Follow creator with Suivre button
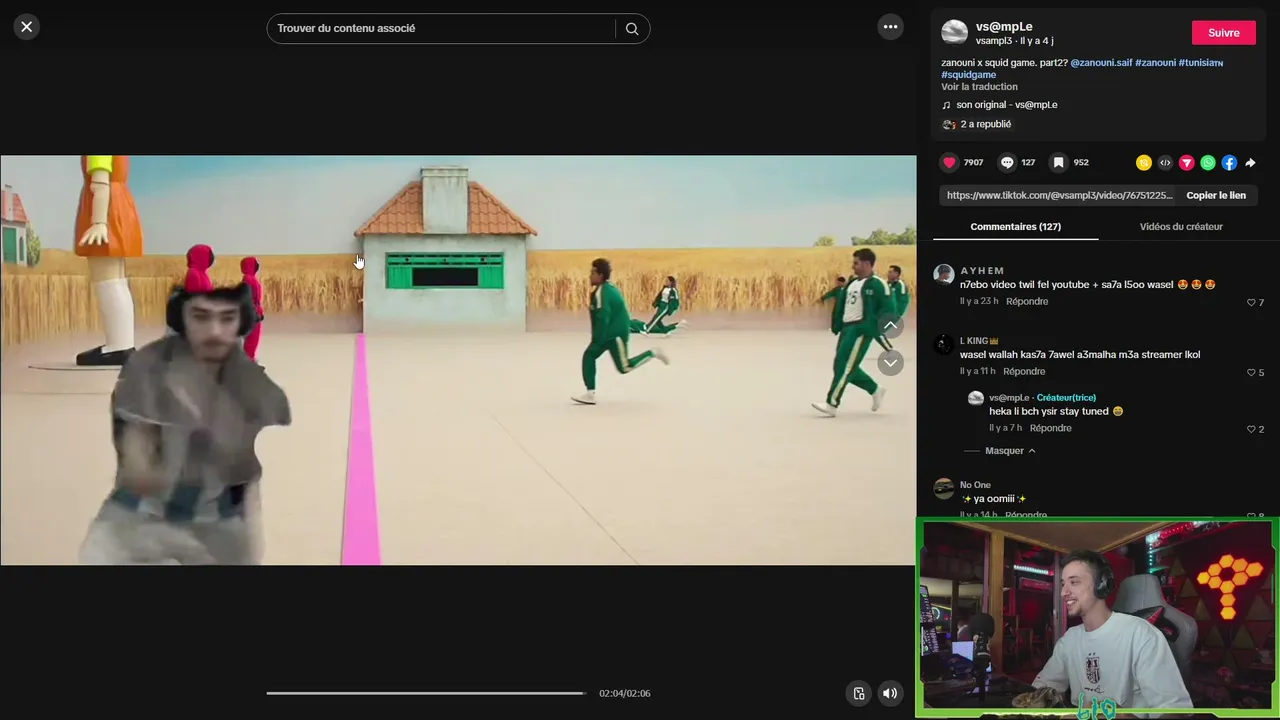 point(1223,33)
